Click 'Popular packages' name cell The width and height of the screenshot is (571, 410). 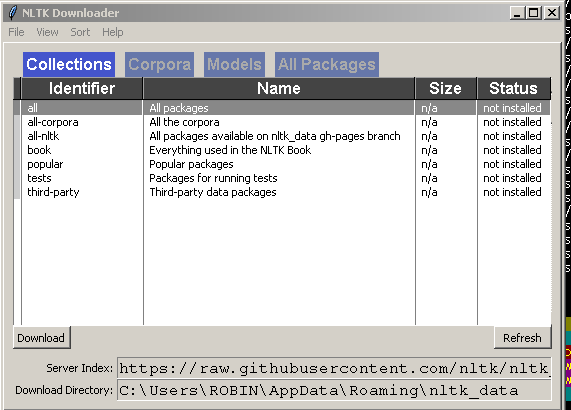(191, 164)
